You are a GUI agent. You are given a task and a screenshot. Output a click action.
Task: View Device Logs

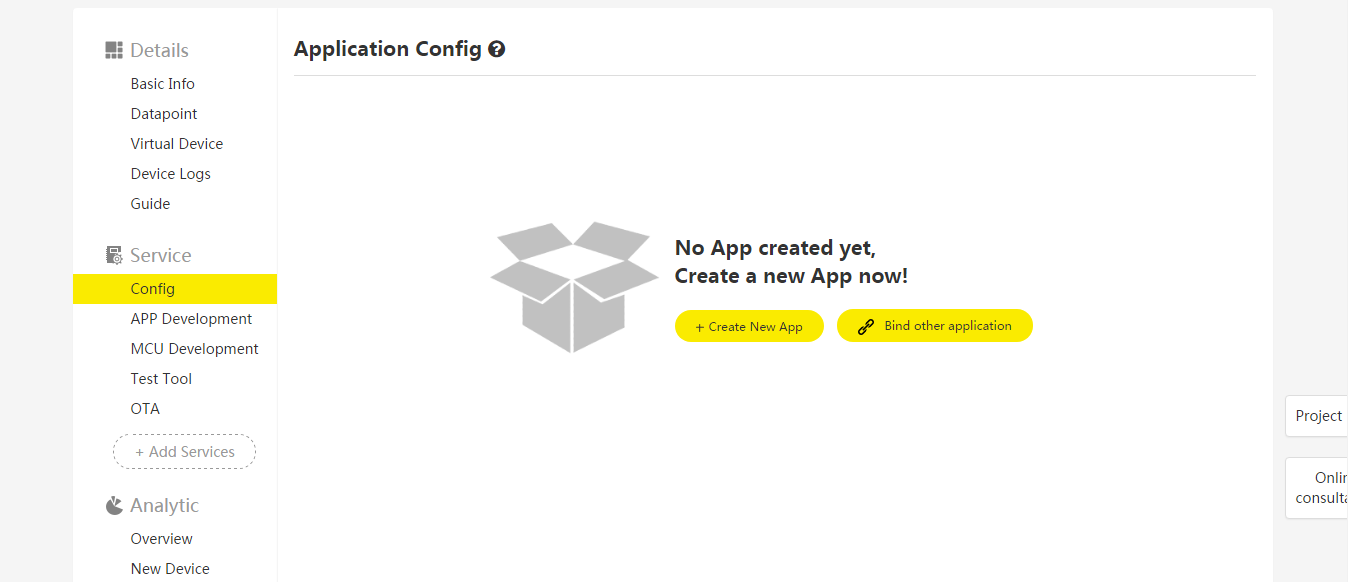point(170,173)
